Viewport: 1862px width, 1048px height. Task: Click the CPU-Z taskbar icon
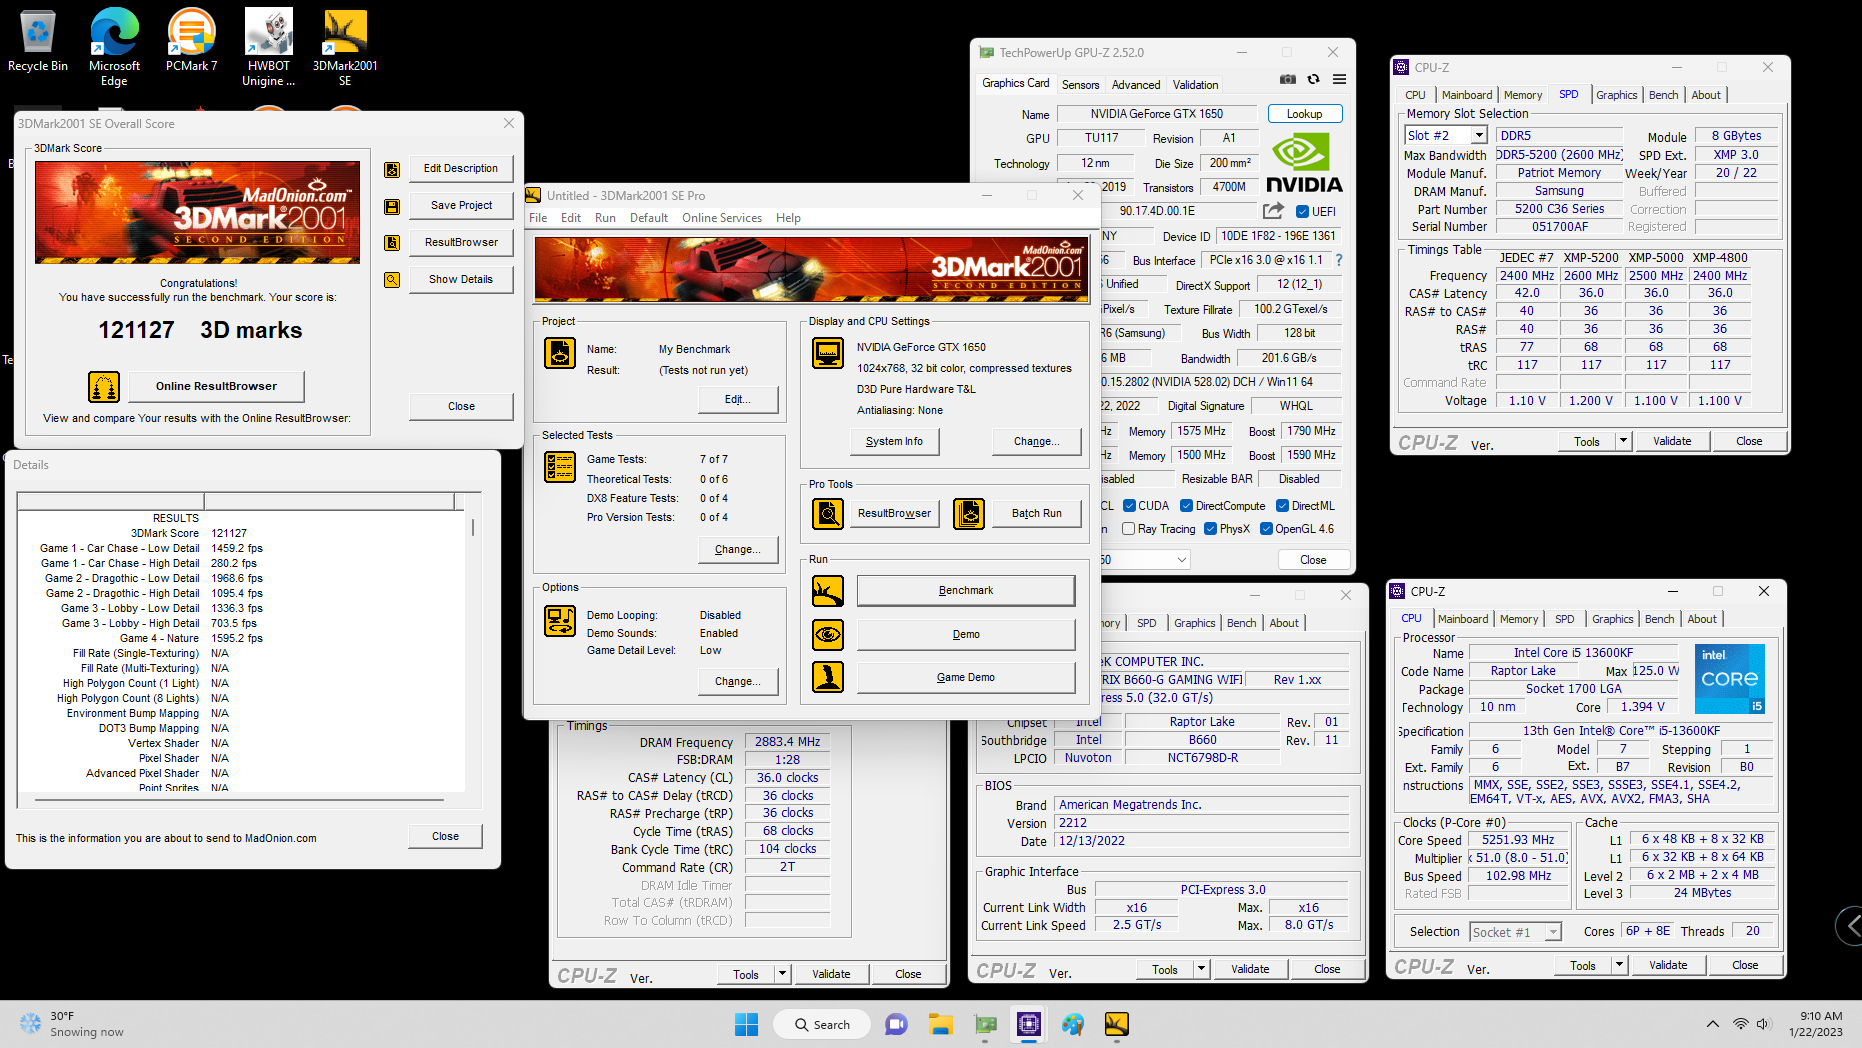click(1029, 1024)
